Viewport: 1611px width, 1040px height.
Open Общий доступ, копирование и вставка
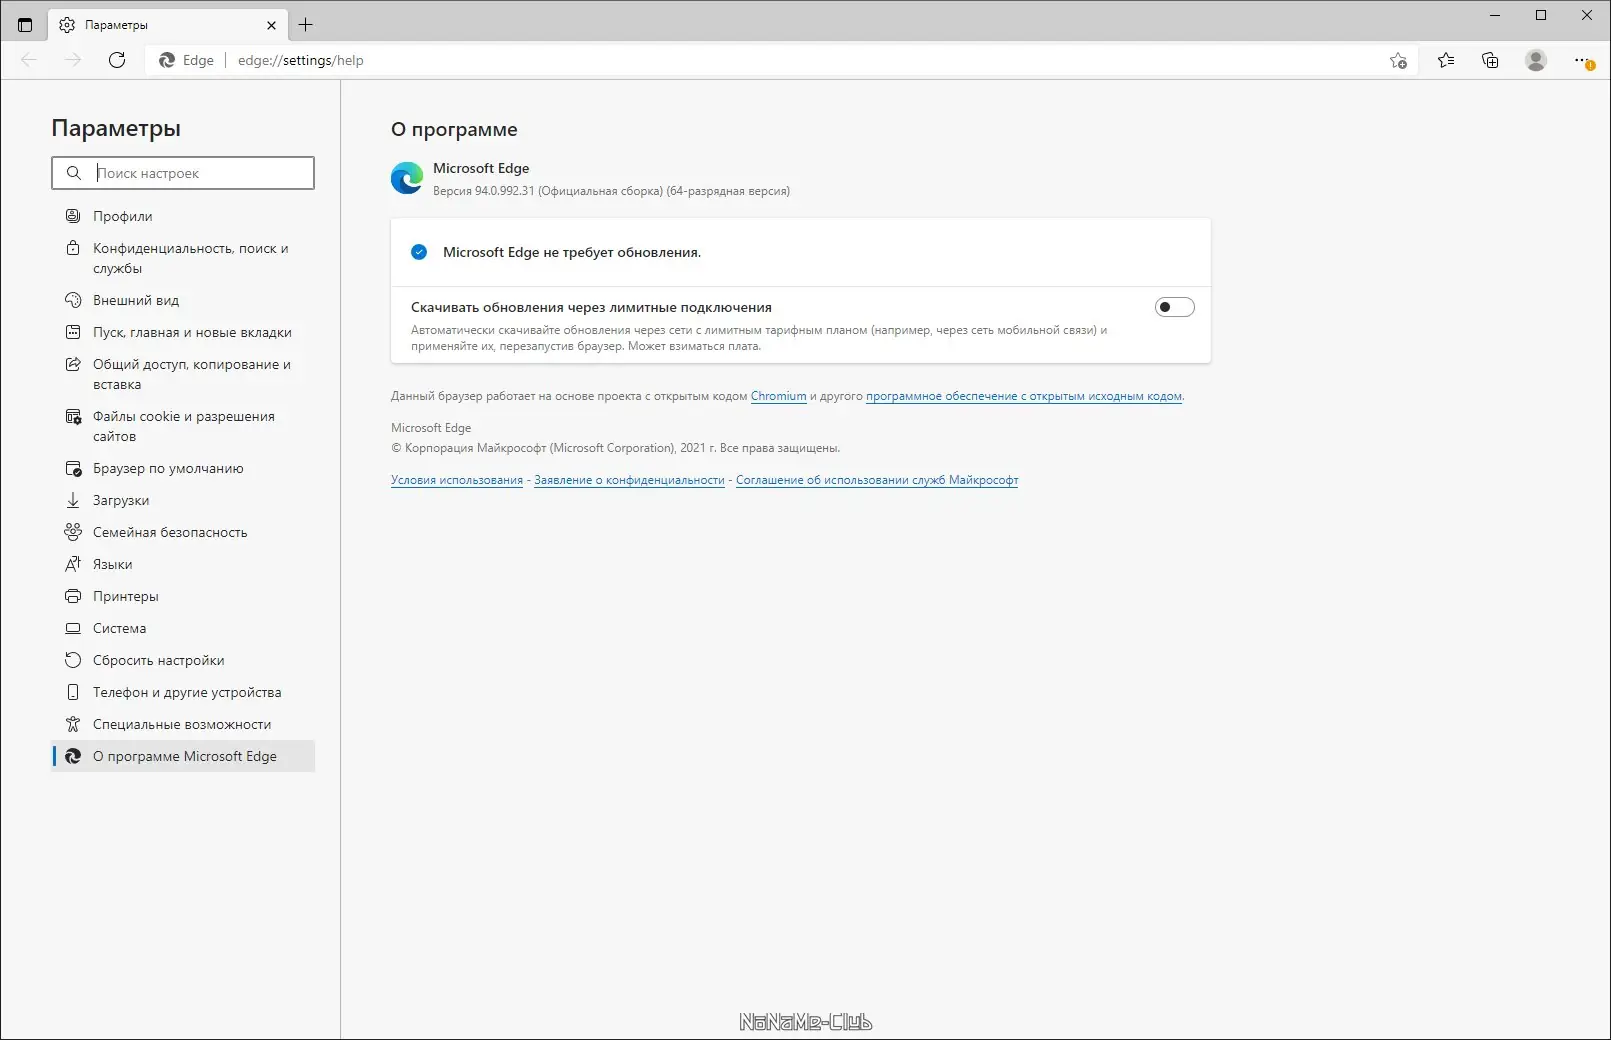[183, 374]
